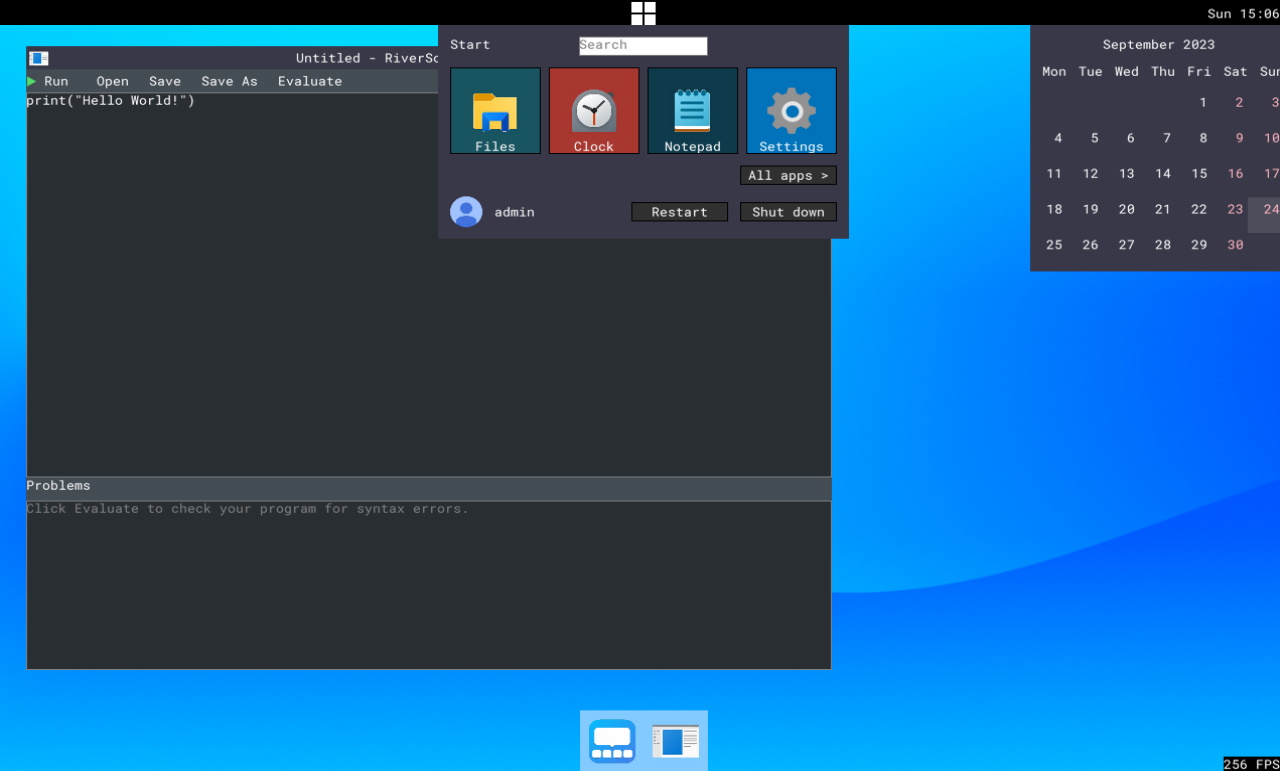Select September 30 in the calendar
Screen dimensions: 1280x771
[1235, 245]
